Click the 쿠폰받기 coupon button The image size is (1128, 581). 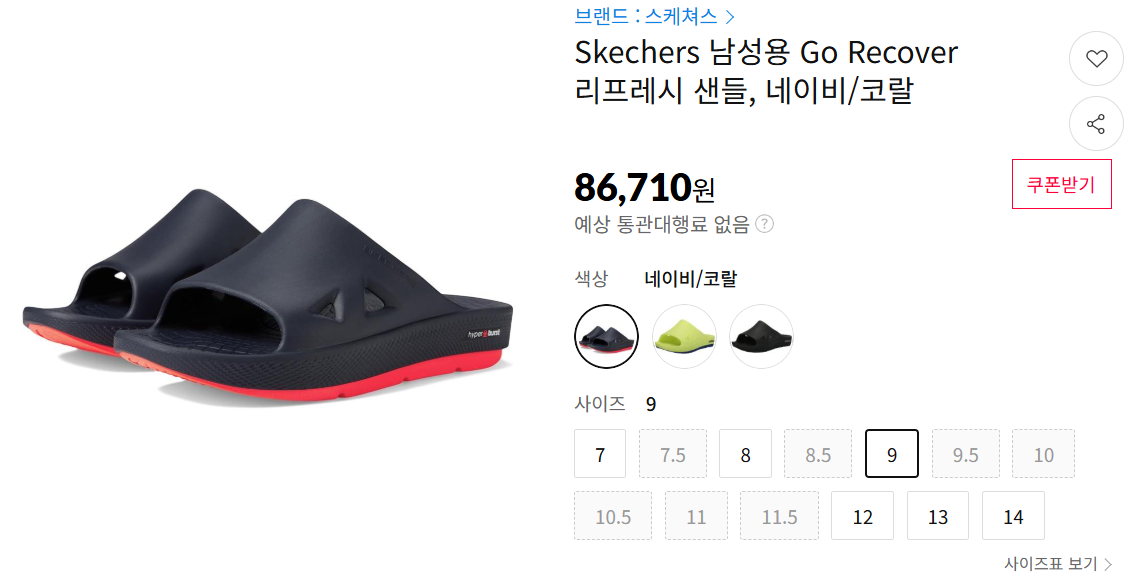click(1062, 184)
